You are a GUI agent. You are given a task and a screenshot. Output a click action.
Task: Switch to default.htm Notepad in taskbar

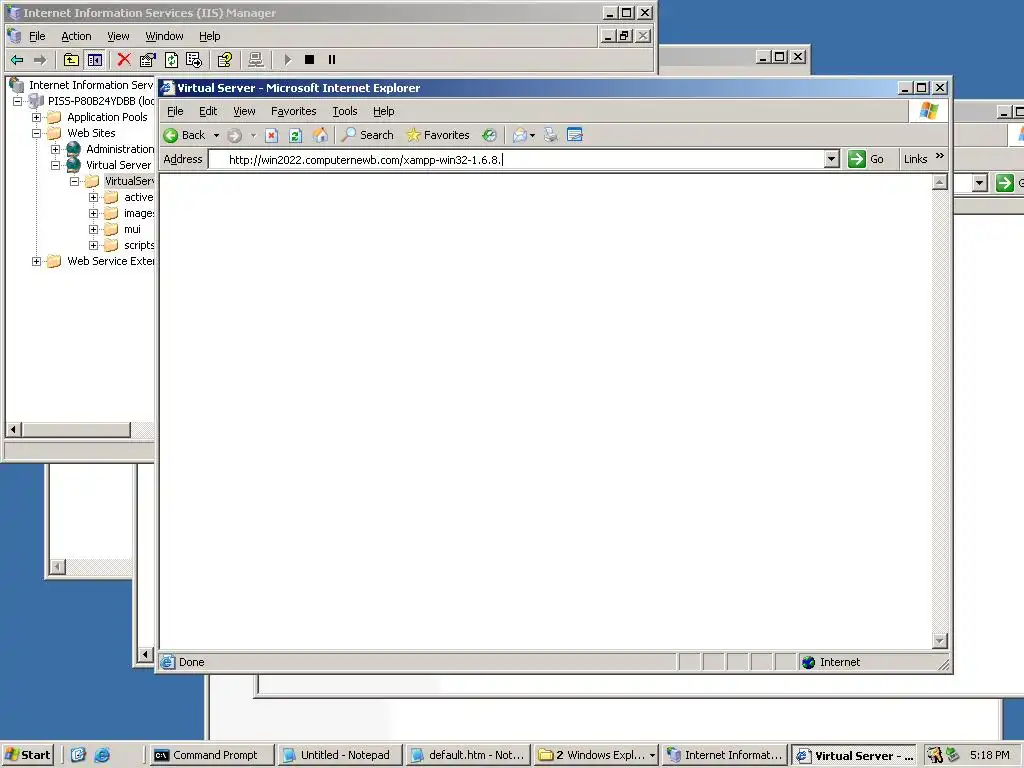point(467,755)
